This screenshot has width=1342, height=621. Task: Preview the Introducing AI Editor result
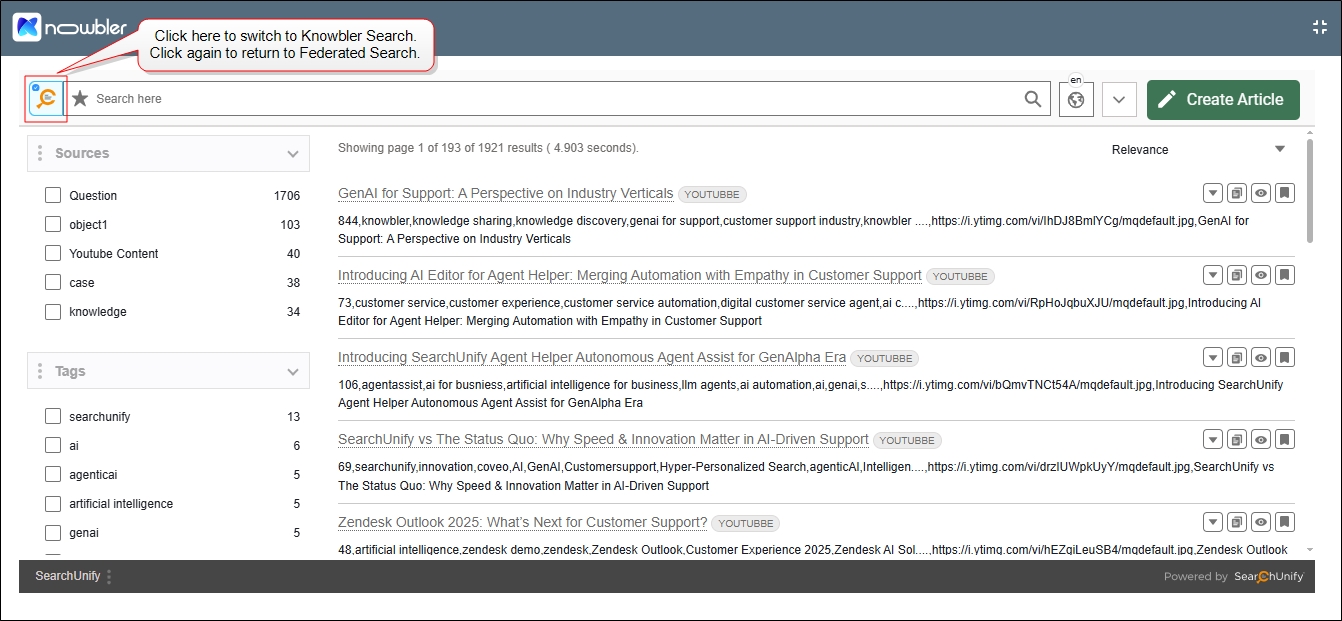pos(1261,275)
